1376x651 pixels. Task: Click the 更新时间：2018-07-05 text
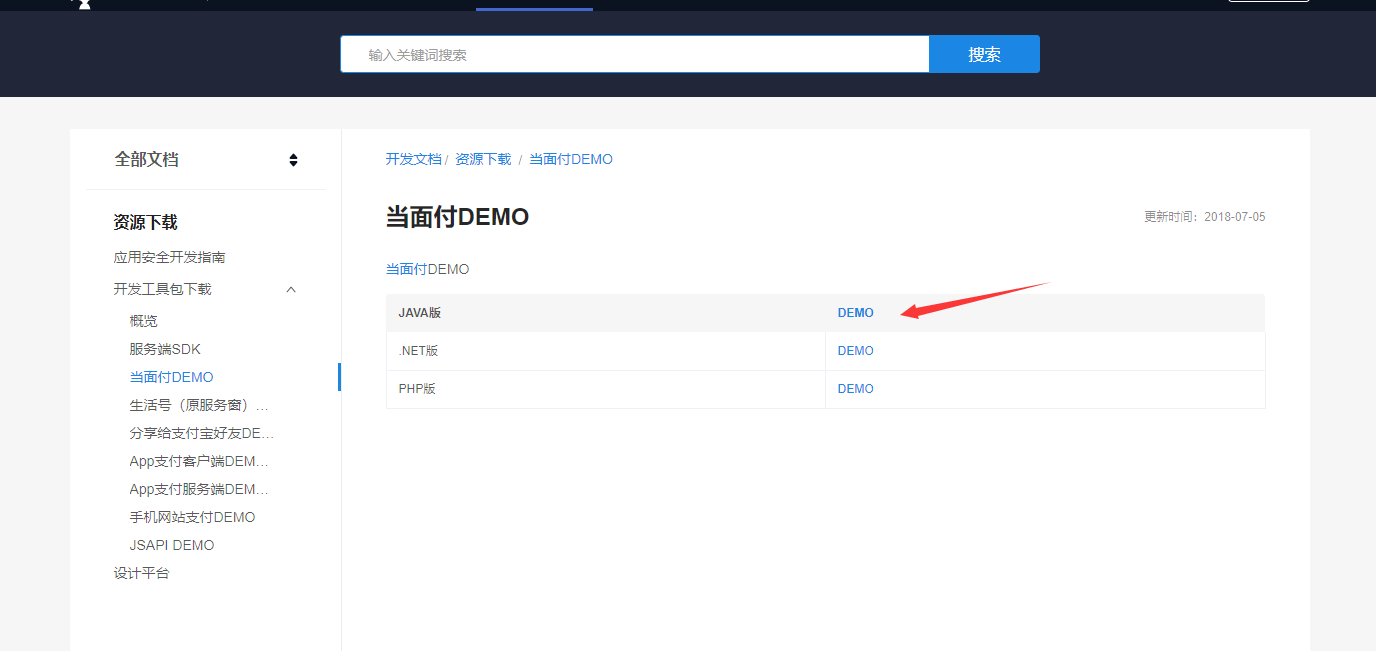1204,217
